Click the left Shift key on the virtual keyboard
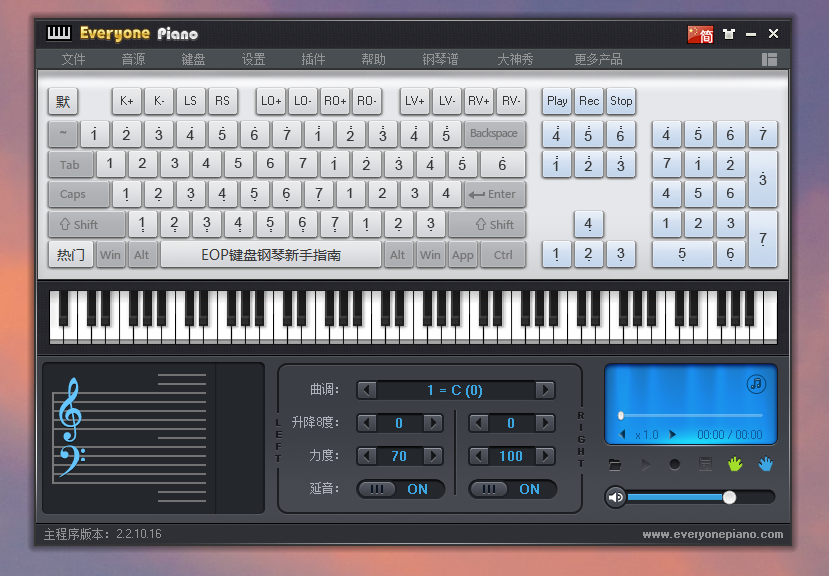This screenshot has width=829, height=576. [x=86, y=224]
